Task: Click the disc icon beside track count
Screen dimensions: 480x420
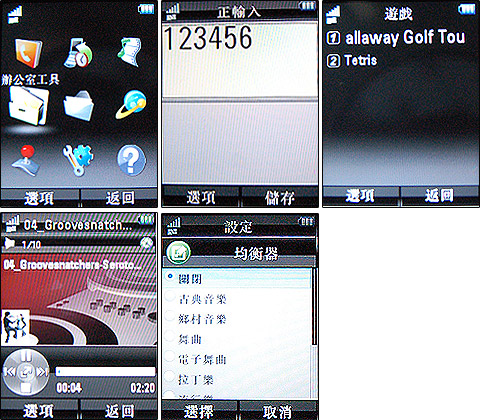Action: pos(146,243)
